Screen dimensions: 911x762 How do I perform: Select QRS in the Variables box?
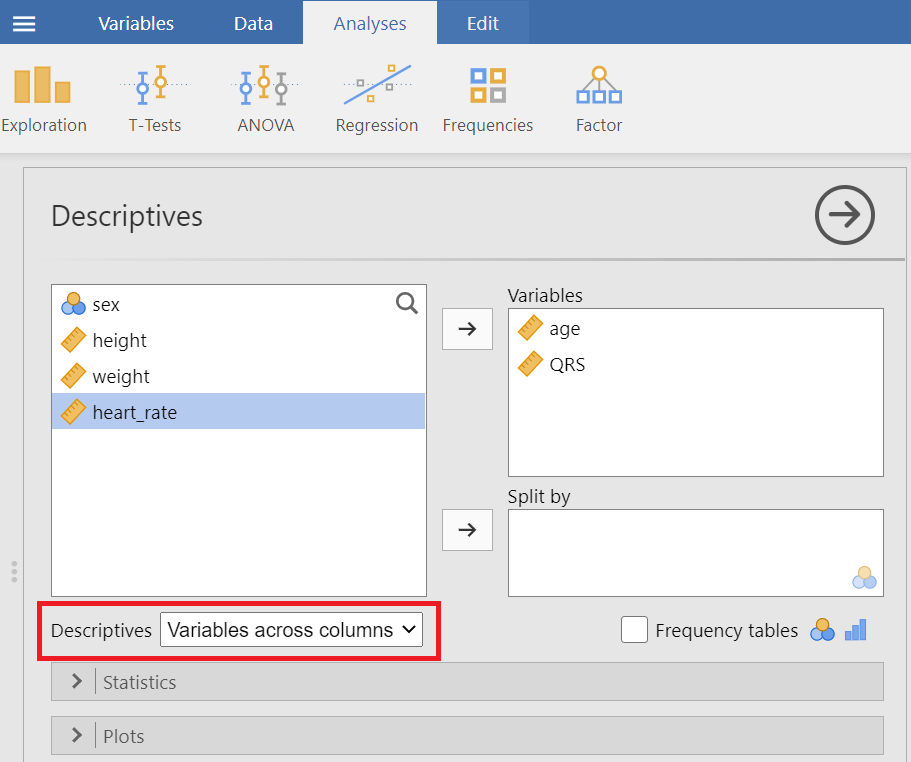(567, 365)
